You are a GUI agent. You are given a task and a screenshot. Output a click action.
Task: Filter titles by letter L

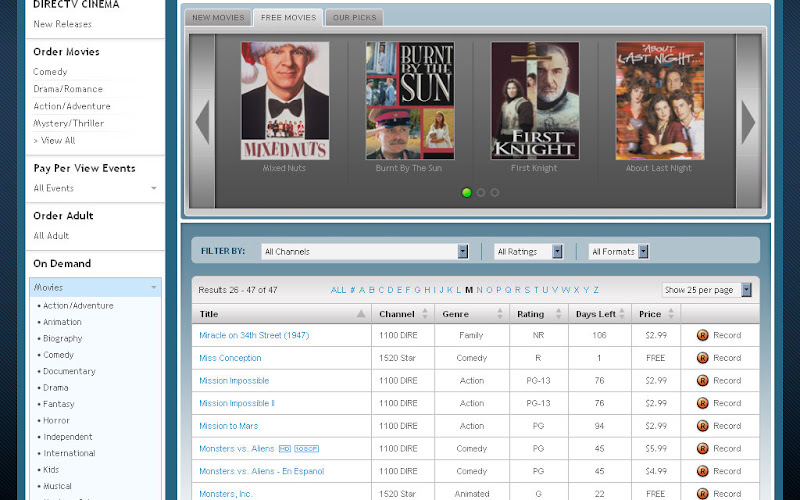[459, 290]
